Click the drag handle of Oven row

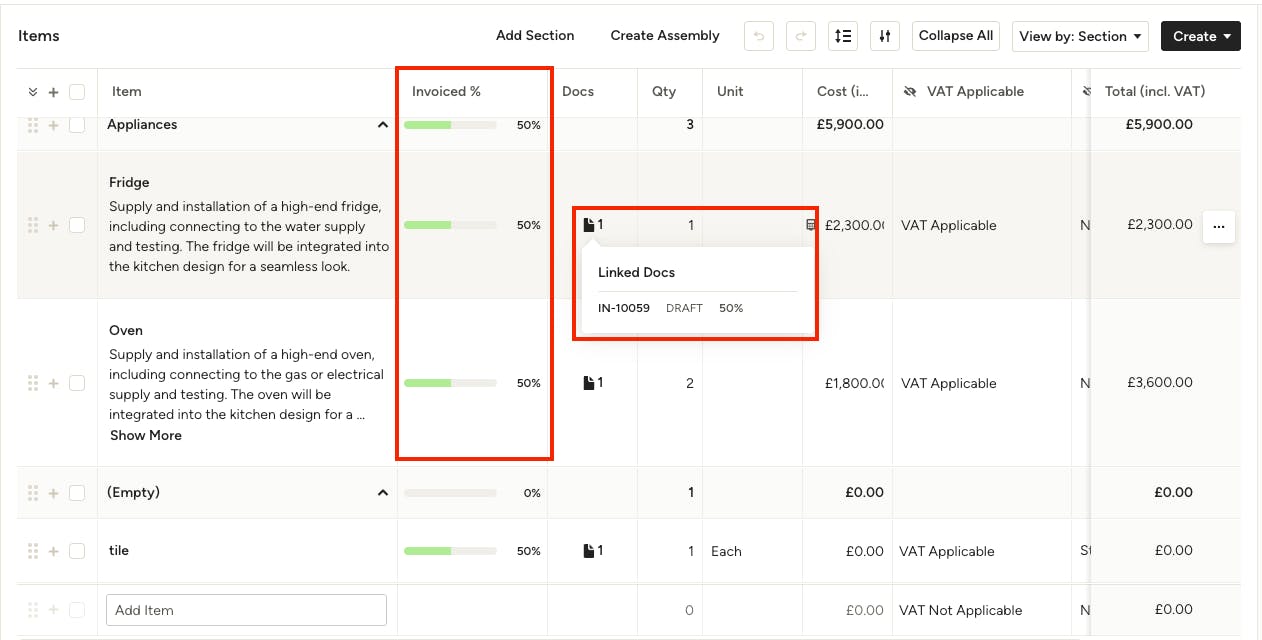pos(33,383)
